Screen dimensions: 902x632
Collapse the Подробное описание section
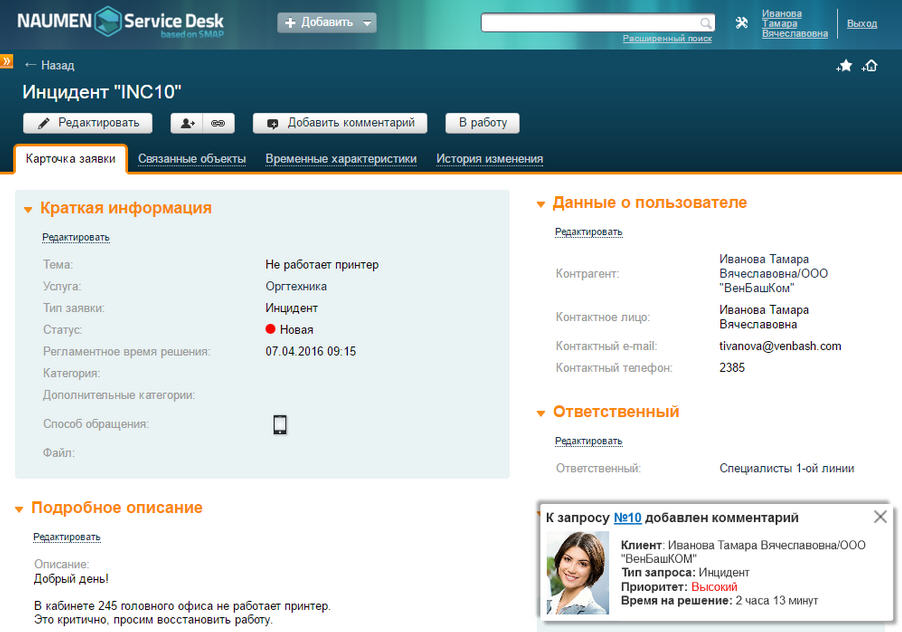(19, 509)
